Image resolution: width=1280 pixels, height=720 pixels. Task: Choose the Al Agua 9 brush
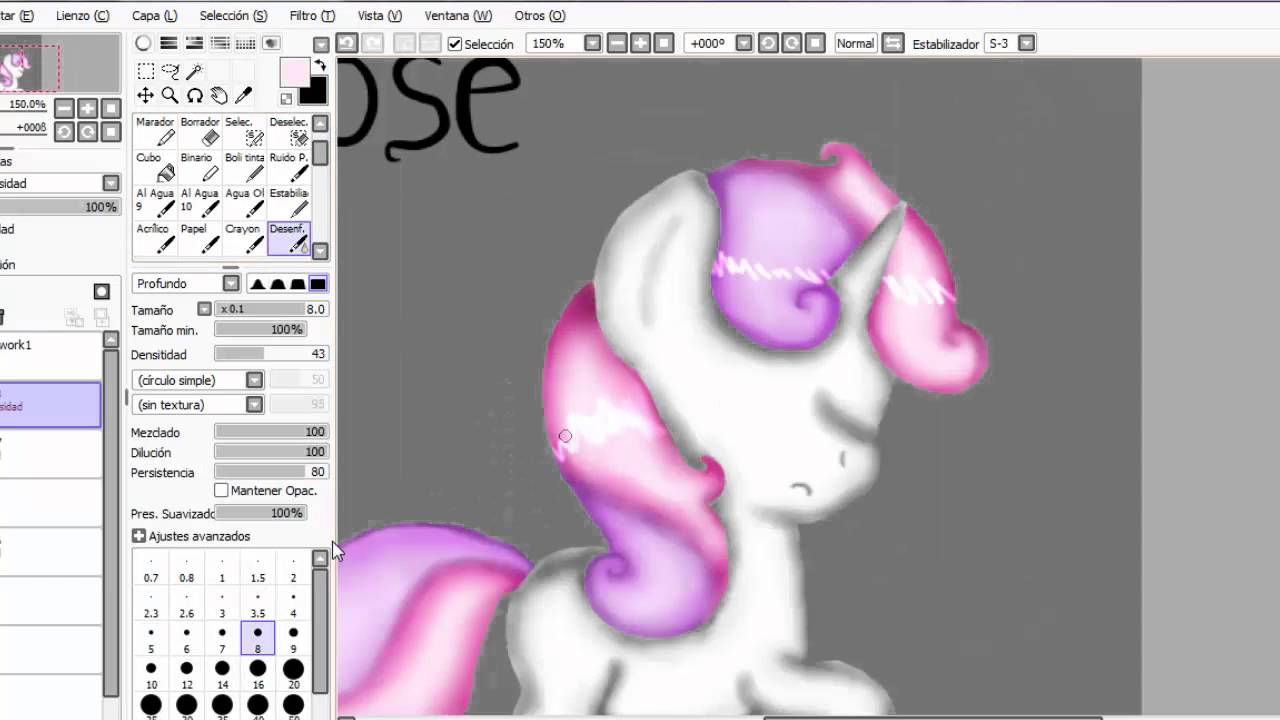click(x=155, y=203)
